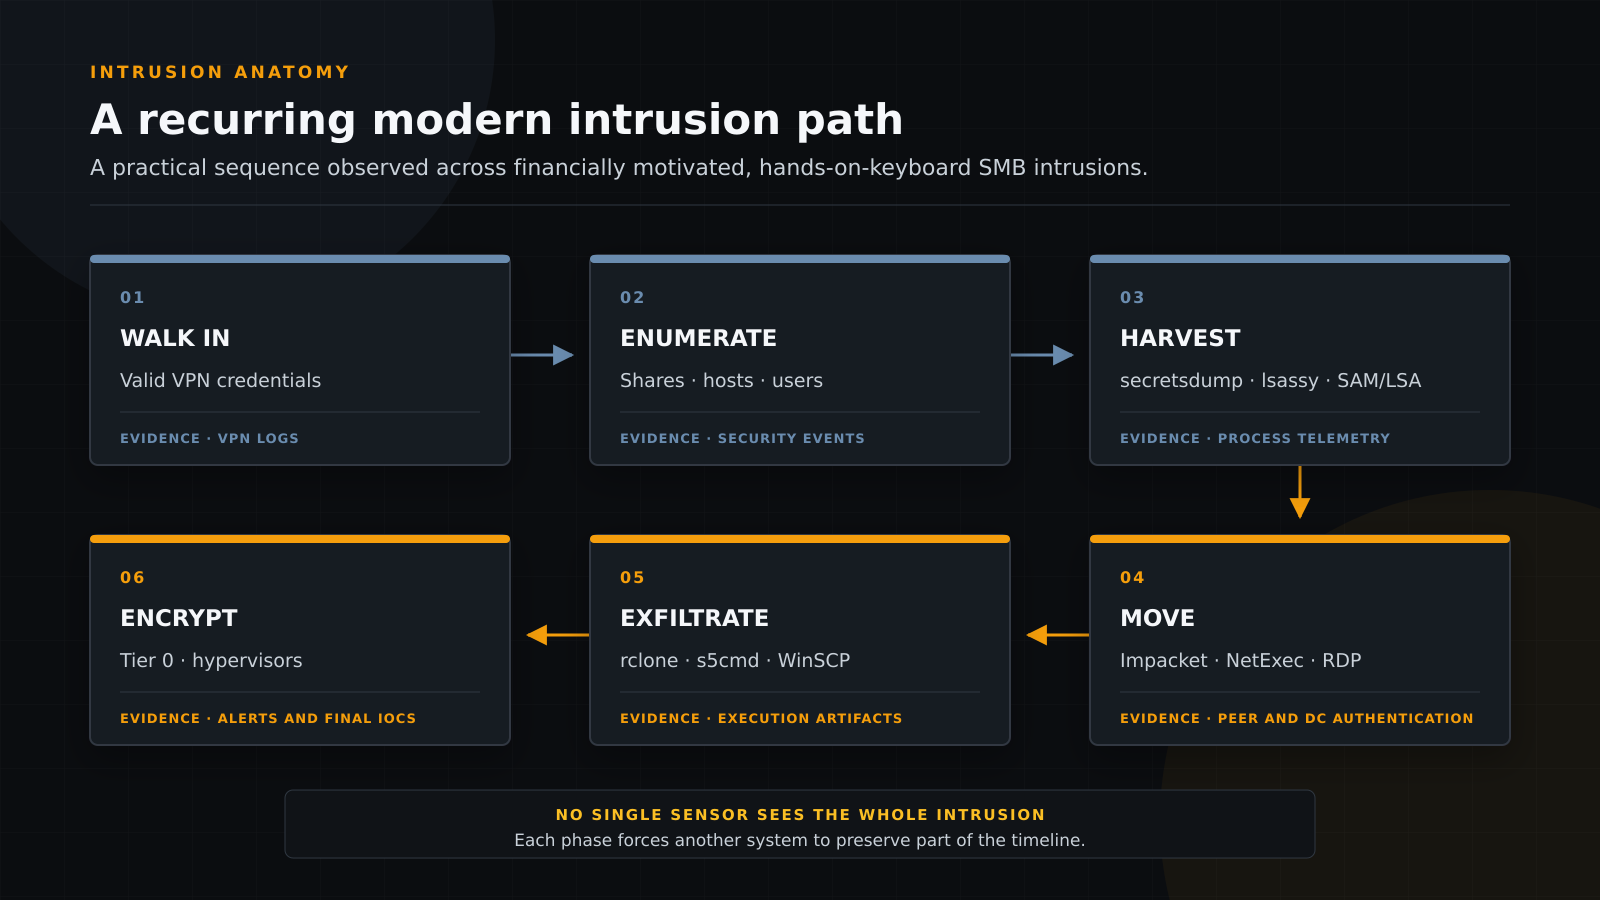This screenshot has height=900, width=1600.
Task: Click 'EVIDENCE · PROCESS TELEMETRY' label
Action: 1255,438
